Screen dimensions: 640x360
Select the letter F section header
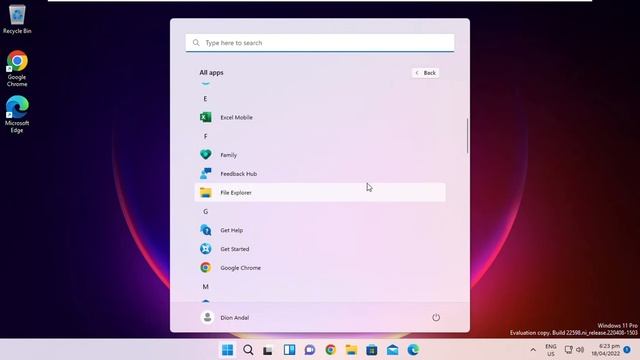pyautogui.click(x=205, y=136)
